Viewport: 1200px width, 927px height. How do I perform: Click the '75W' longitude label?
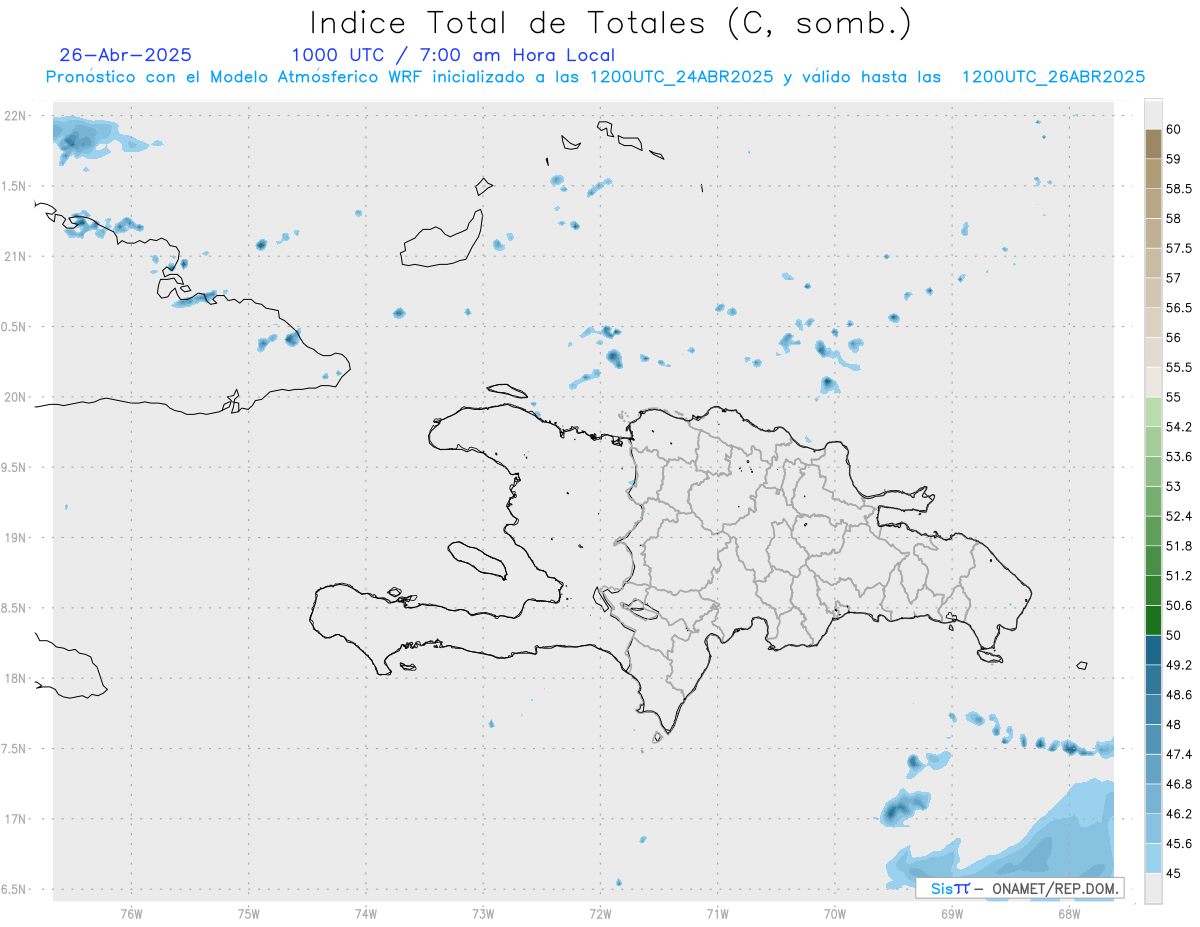(249, 913)
